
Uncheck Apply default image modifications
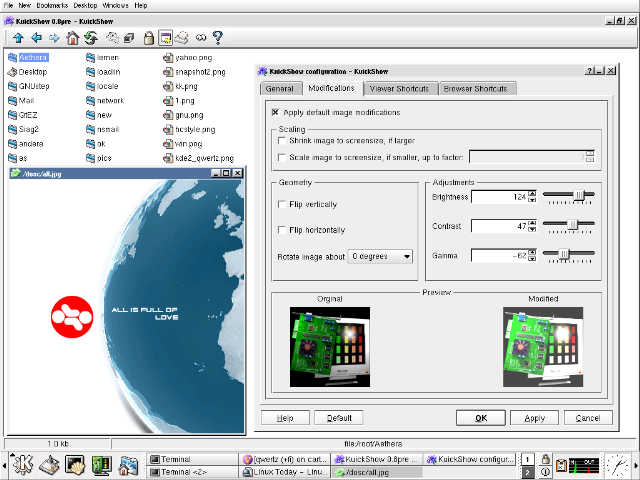pos(276,112)
